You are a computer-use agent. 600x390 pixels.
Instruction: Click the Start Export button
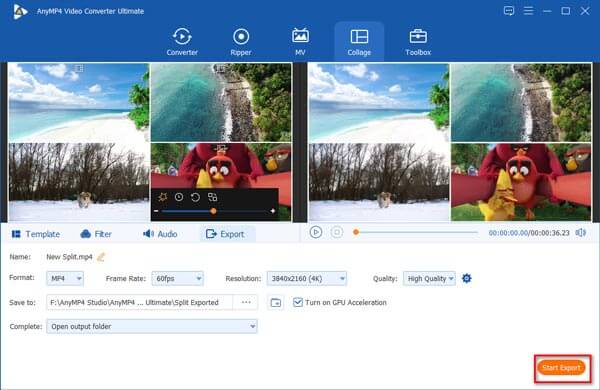(561, 368)
